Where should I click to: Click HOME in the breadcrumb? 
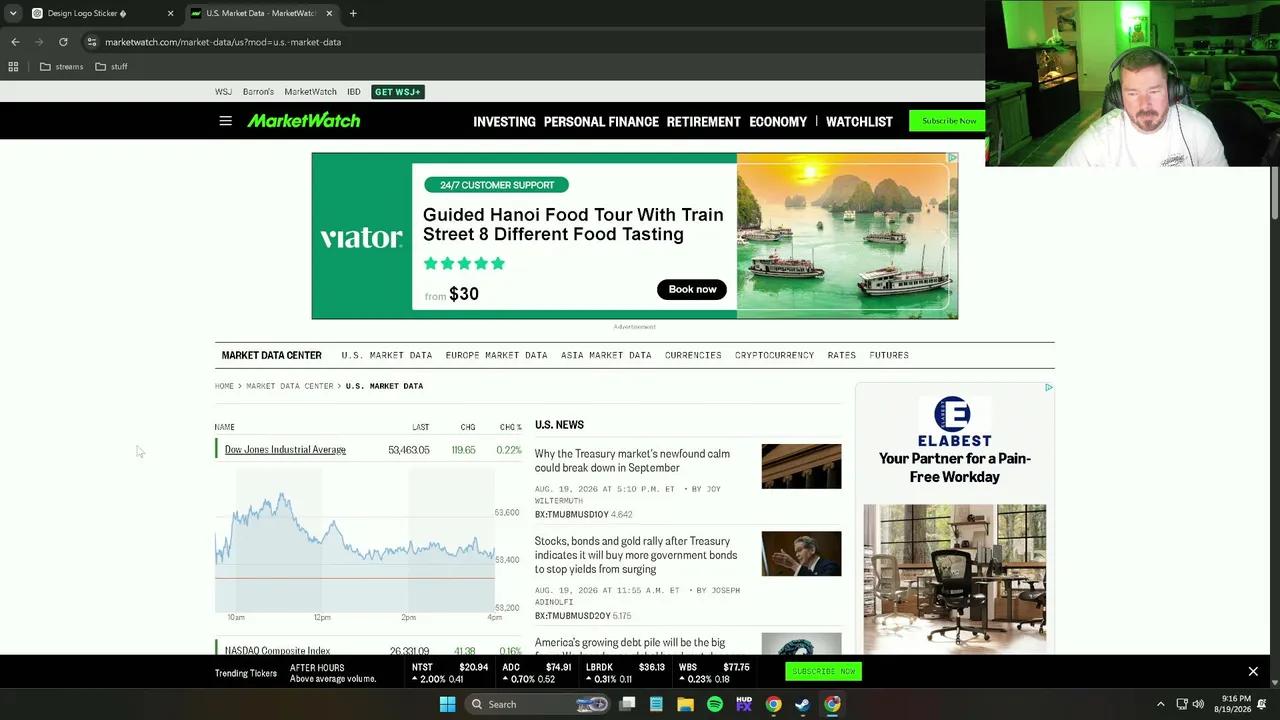224,386
